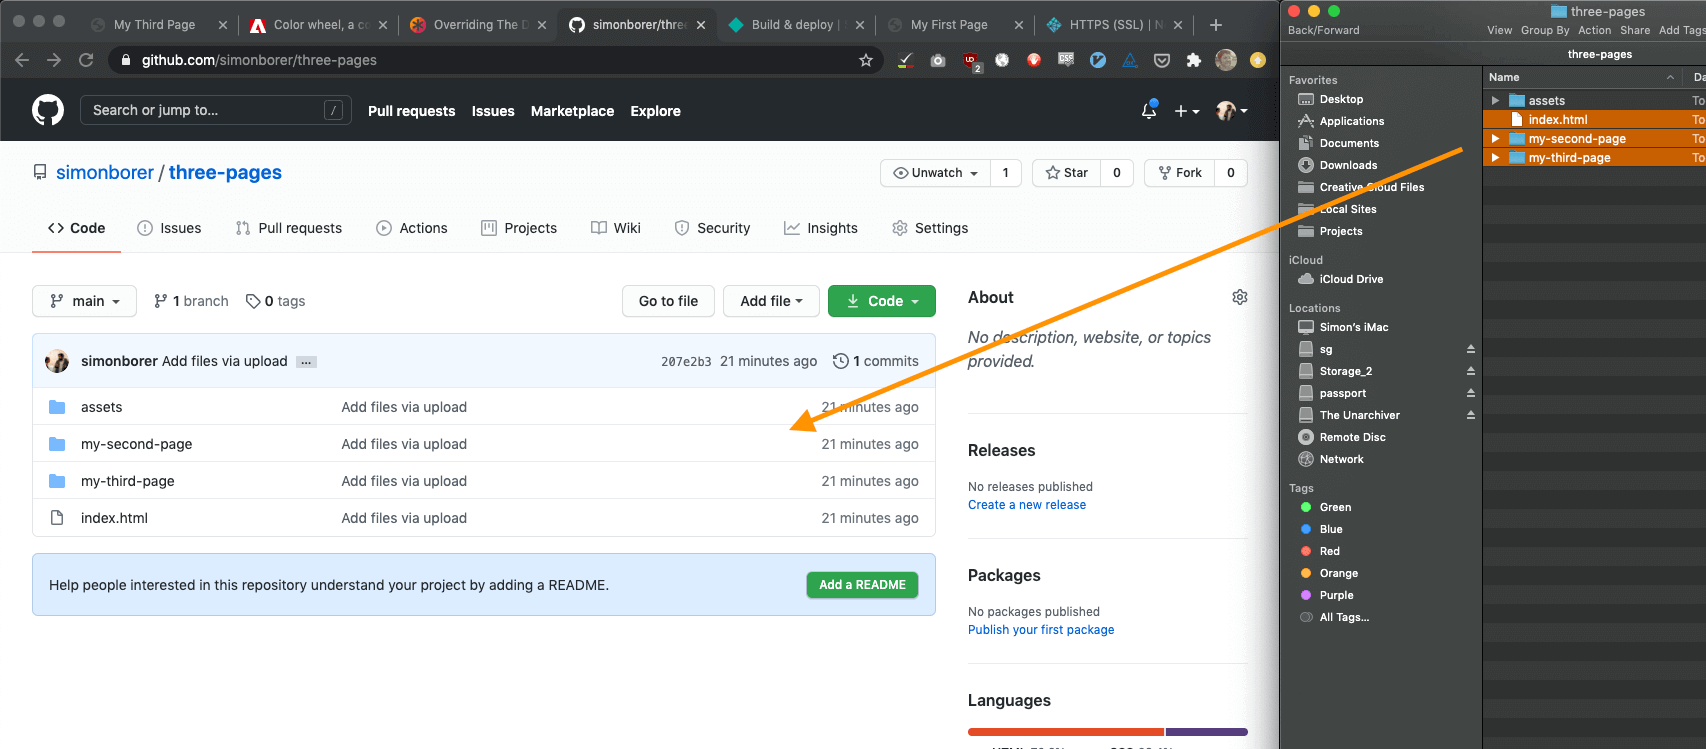Click the Chrome profile avatar in toolbar
1706x749 pixels.
[1226, 60]
